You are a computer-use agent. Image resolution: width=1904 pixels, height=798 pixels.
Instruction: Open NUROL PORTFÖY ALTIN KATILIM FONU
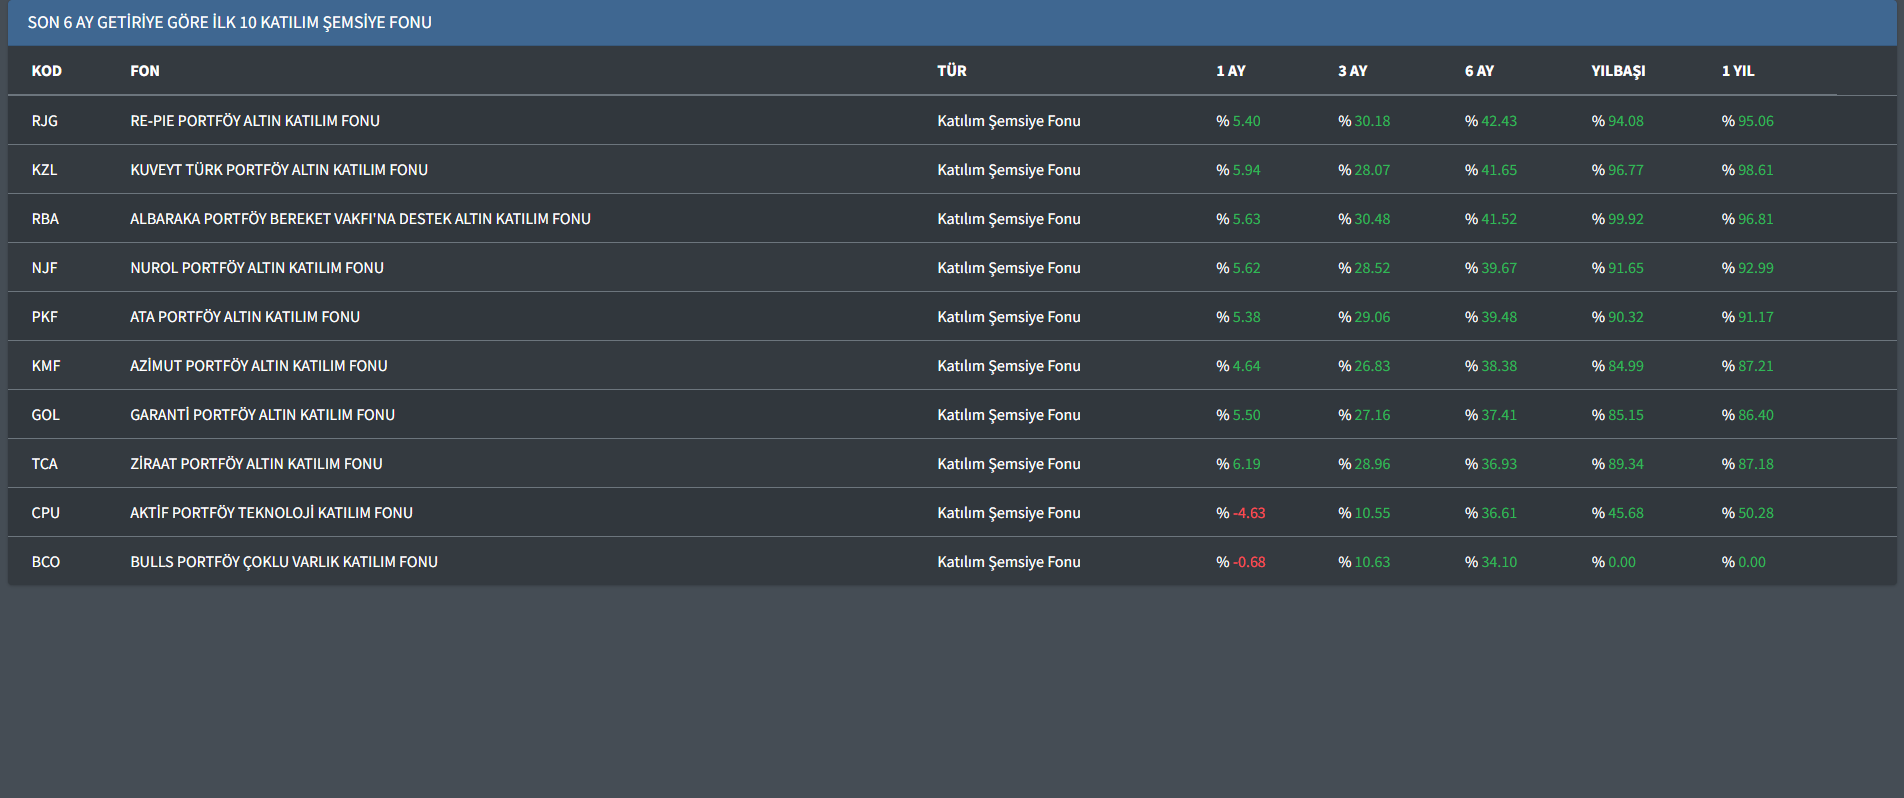pyautogui.click(x=256, y=268)
